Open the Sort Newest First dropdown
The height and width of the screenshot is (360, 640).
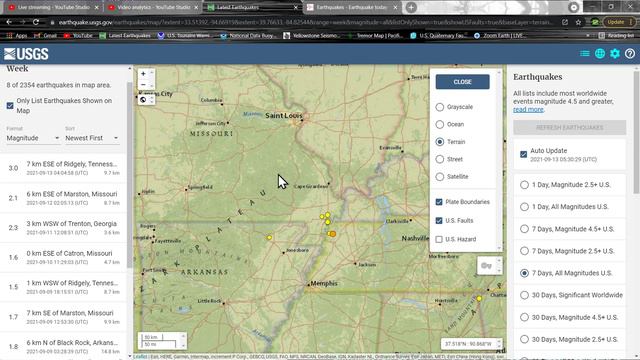[92, 138]
